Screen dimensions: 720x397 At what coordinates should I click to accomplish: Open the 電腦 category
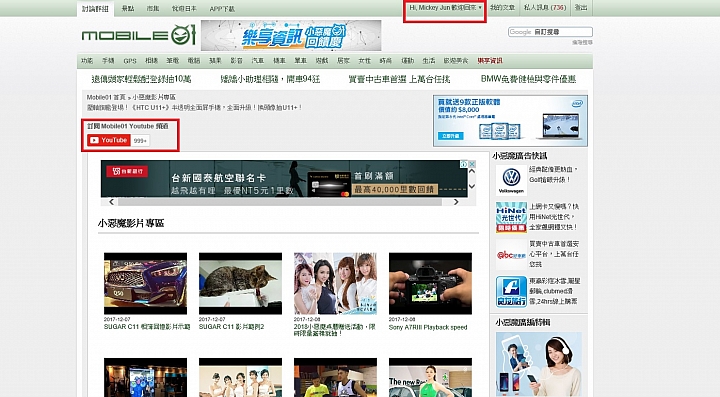click(194, 61)
